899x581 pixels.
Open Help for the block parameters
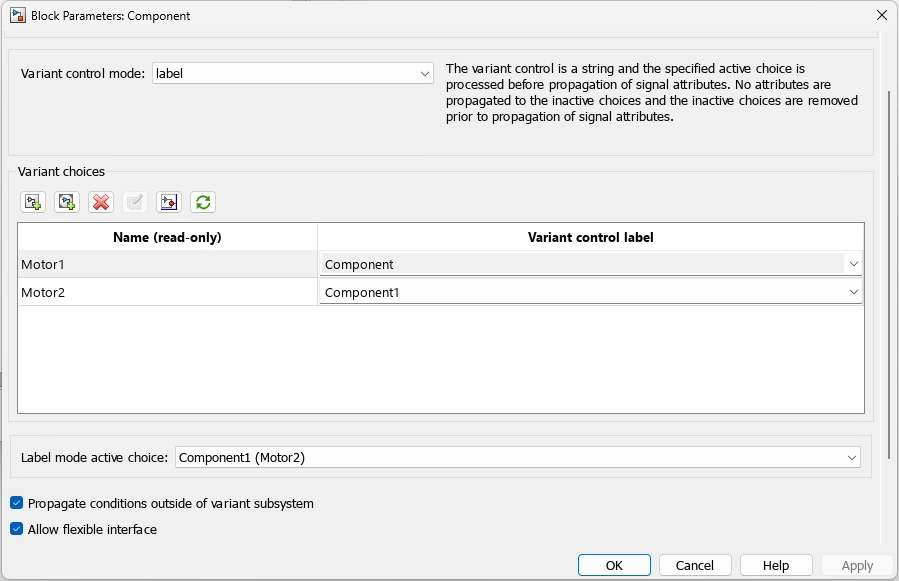[x=776, y=564]
